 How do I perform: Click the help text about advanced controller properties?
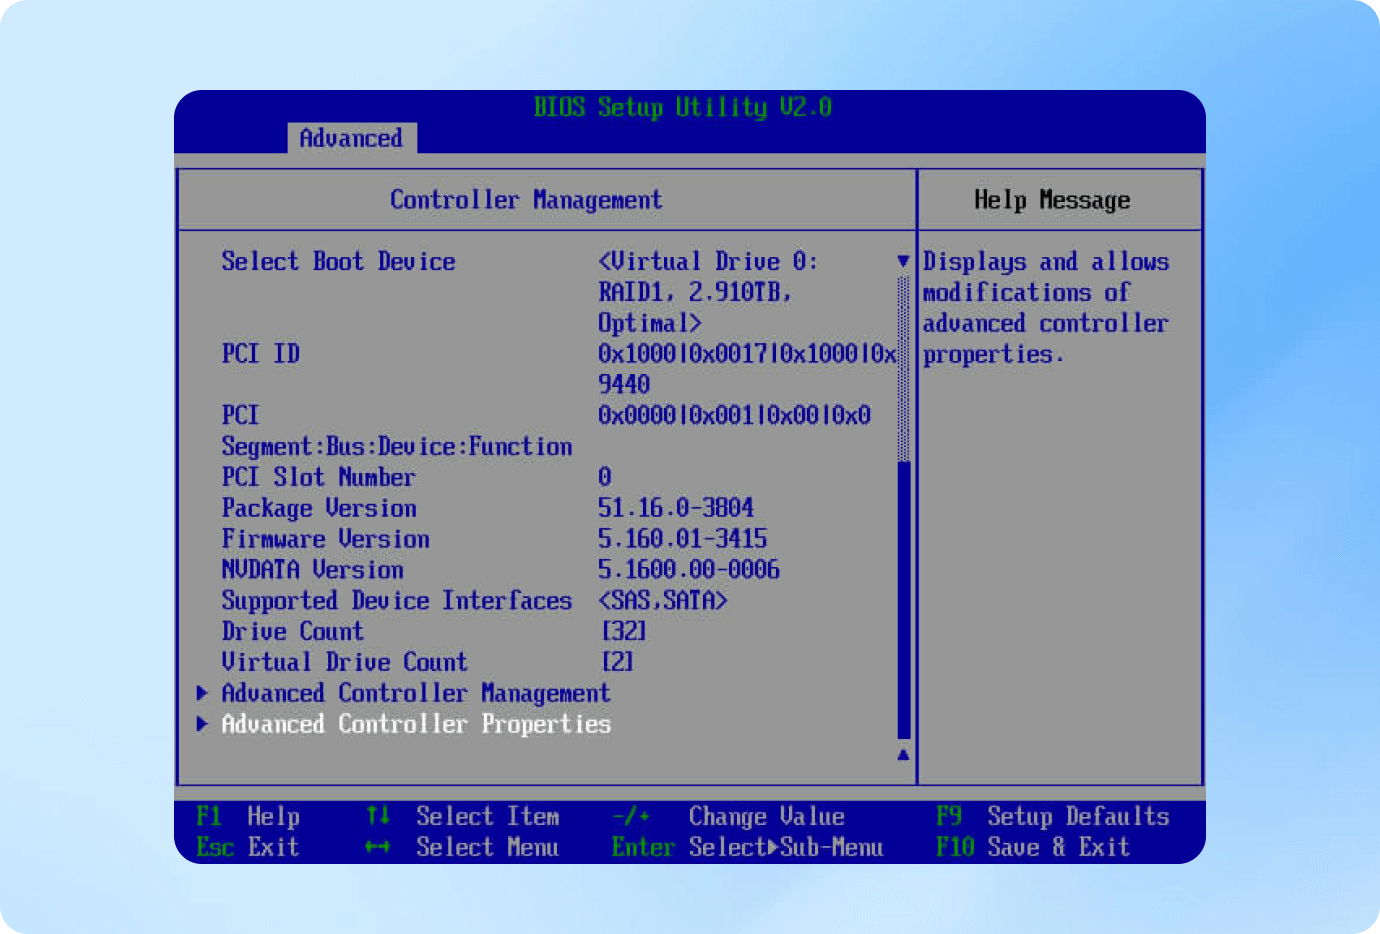click(x=1045, y=308)
